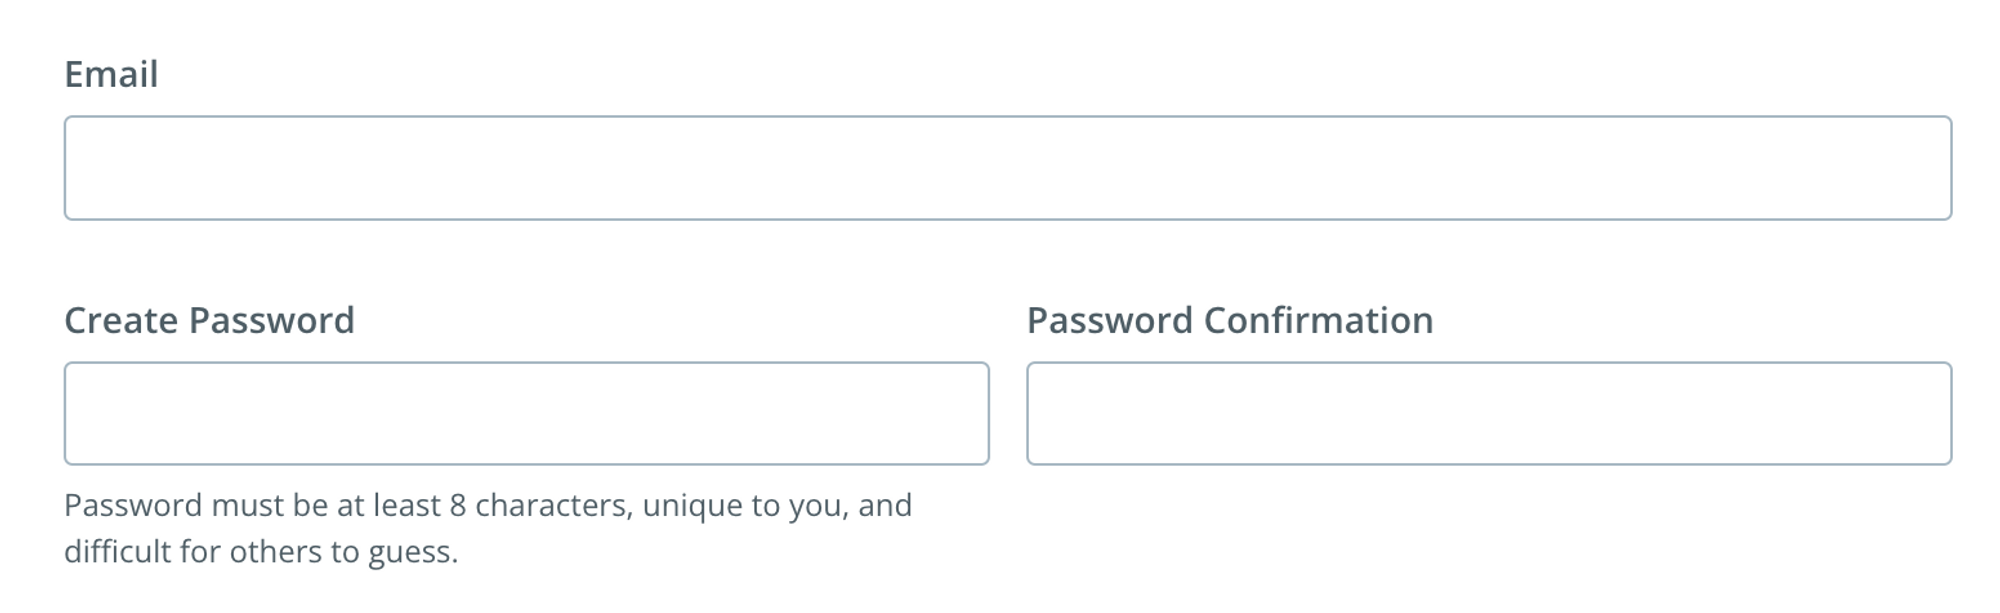Viewport: 2000px width, 613px height.
Task: Click the Email input field
Action: tap(1007, 168)
